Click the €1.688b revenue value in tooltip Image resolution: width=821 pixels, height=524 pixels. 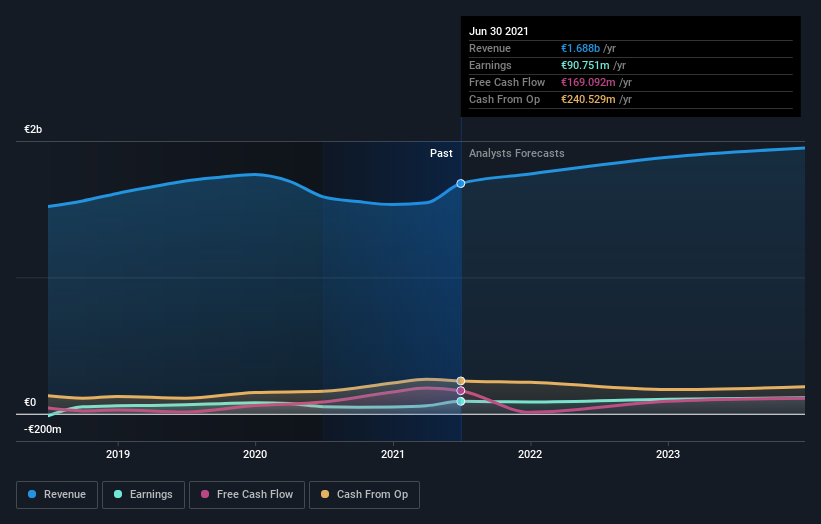tap(580, 48)
